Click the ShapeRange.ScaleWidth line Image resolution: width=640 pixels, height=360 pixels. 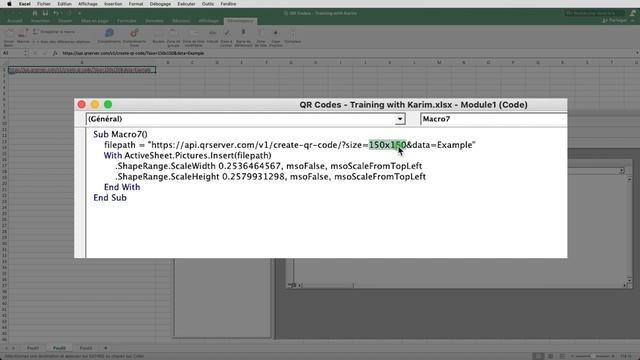coord(269,166)
